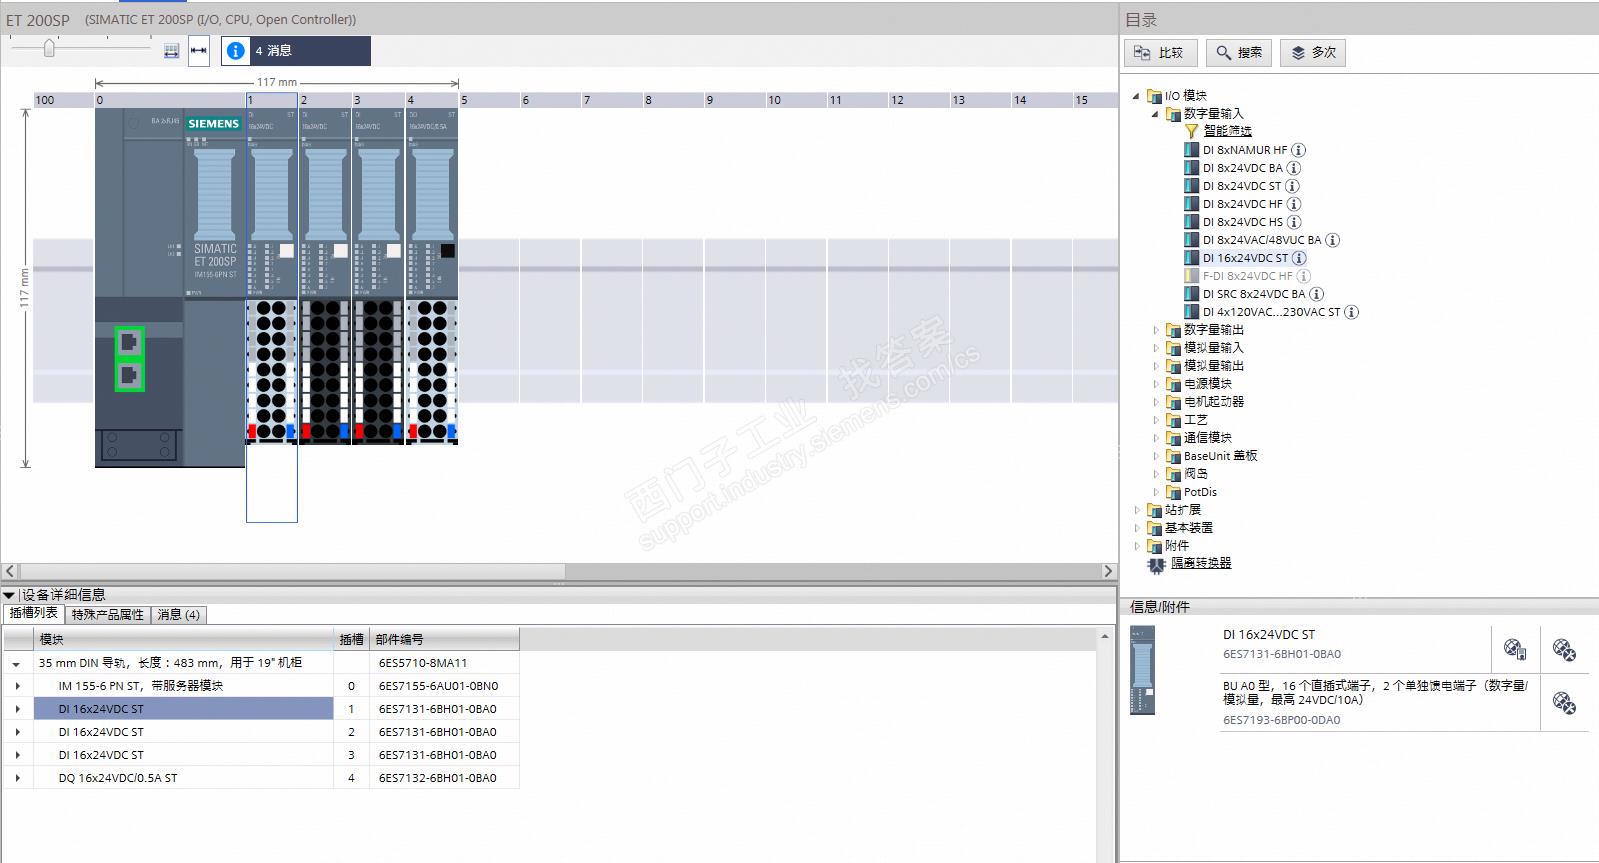1599x863 pixels.
Task: Select the DI module in rack slot 2
Action: coord(325,275)
